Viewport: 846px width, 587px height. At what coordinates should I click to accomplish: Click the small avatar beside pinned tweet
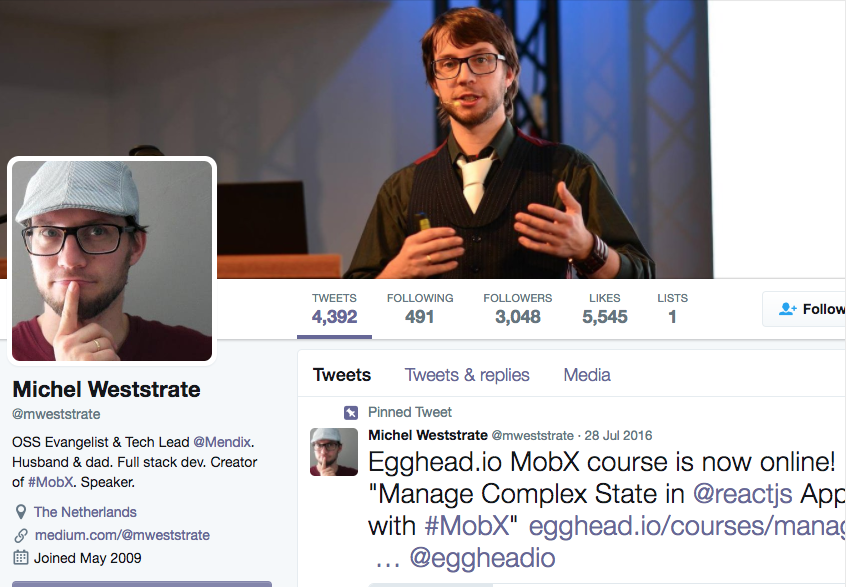(333, 452)
